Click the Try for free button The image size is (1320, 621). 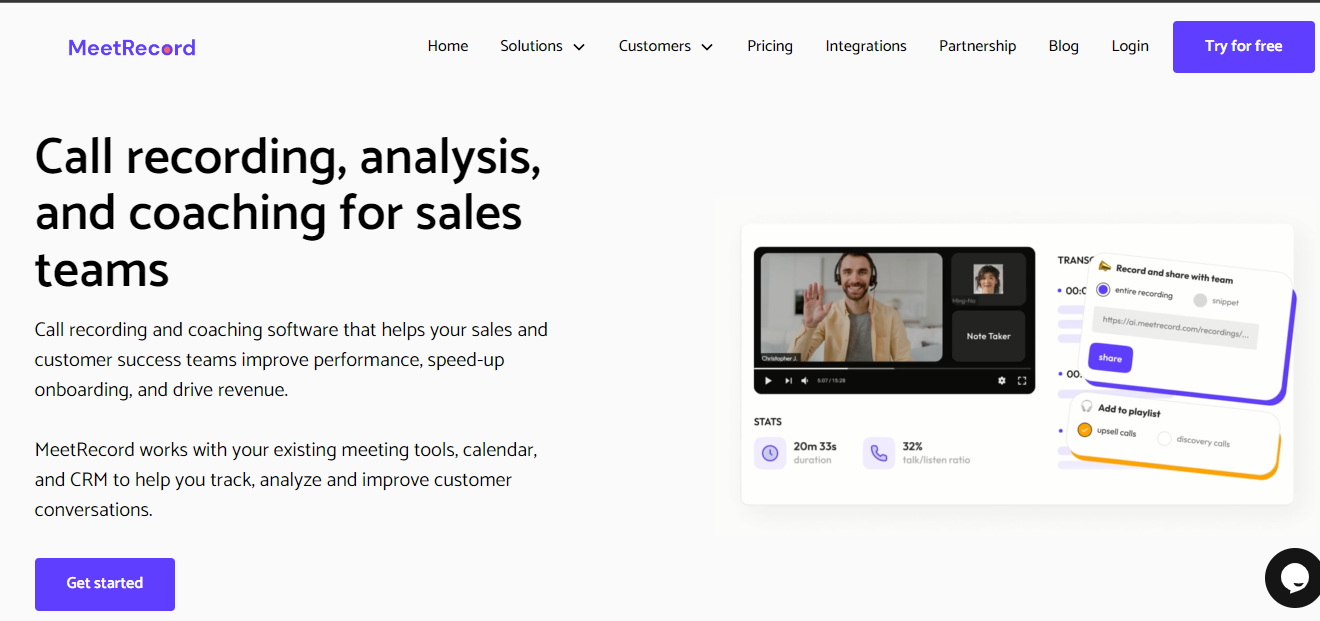tap(1244, 46)
